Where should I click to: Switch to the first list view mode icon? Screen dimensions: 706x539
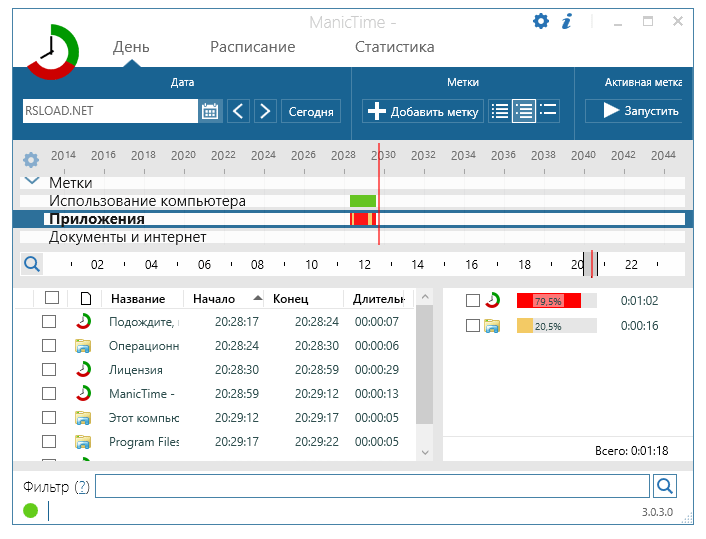click(500, 111)
